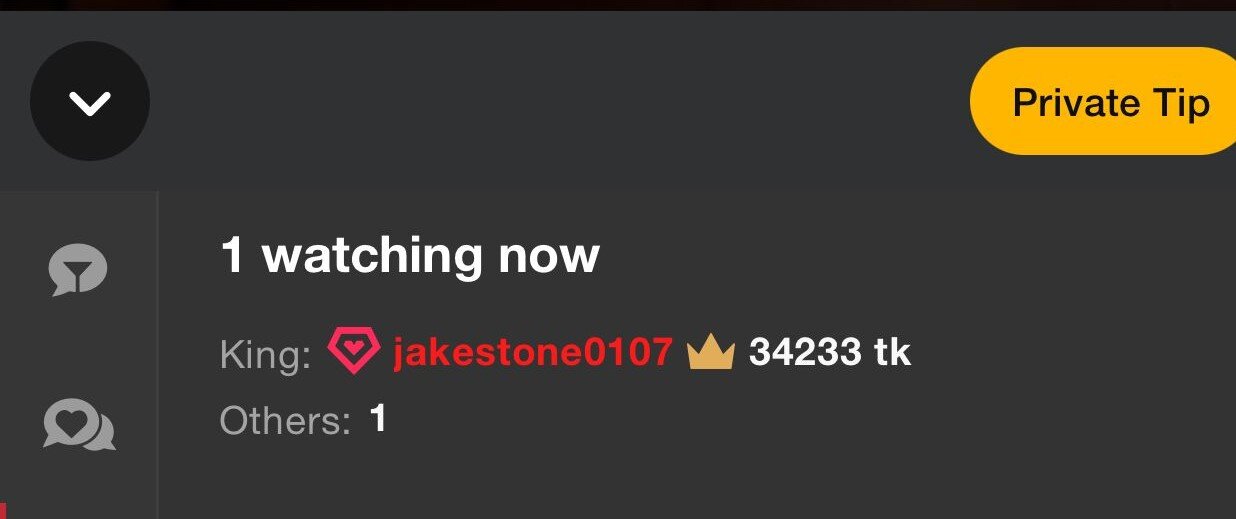The height and width of the screenshot is (519, 1236).
Task: Click the pink gem heart badge
Action: point(354,352)
